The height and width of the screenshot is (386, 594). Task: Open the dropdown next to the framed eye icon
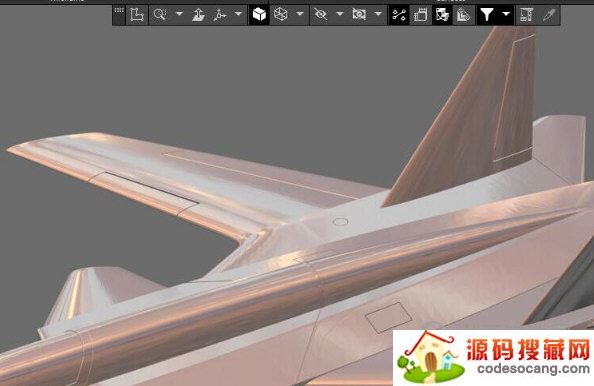click(x=378, y=14)
